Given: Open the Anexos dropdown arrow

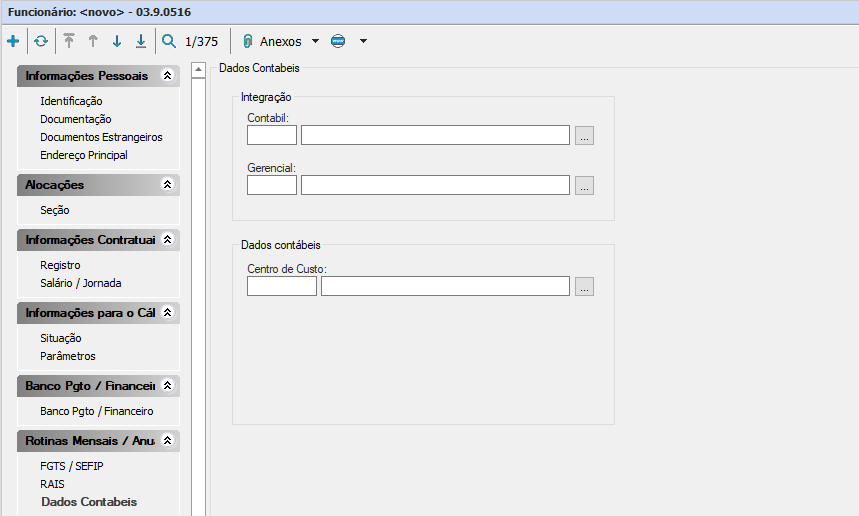Looking at the screenshot, I should point(316,42).
